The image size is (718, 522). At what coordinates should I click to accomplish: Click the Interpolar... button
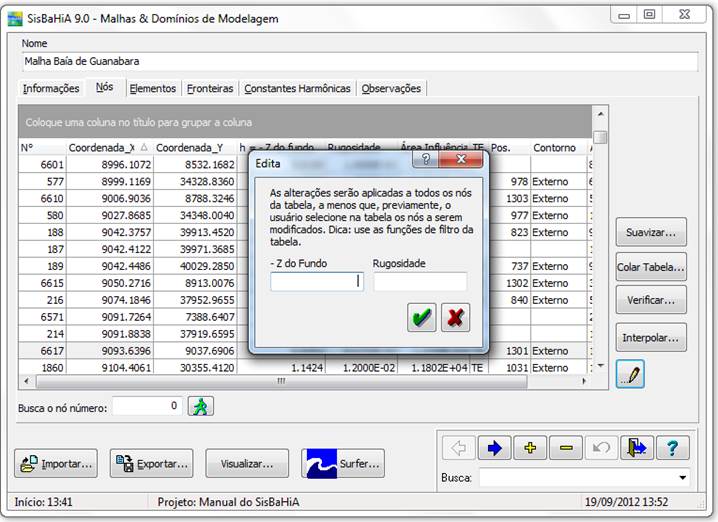click(651, 337)
